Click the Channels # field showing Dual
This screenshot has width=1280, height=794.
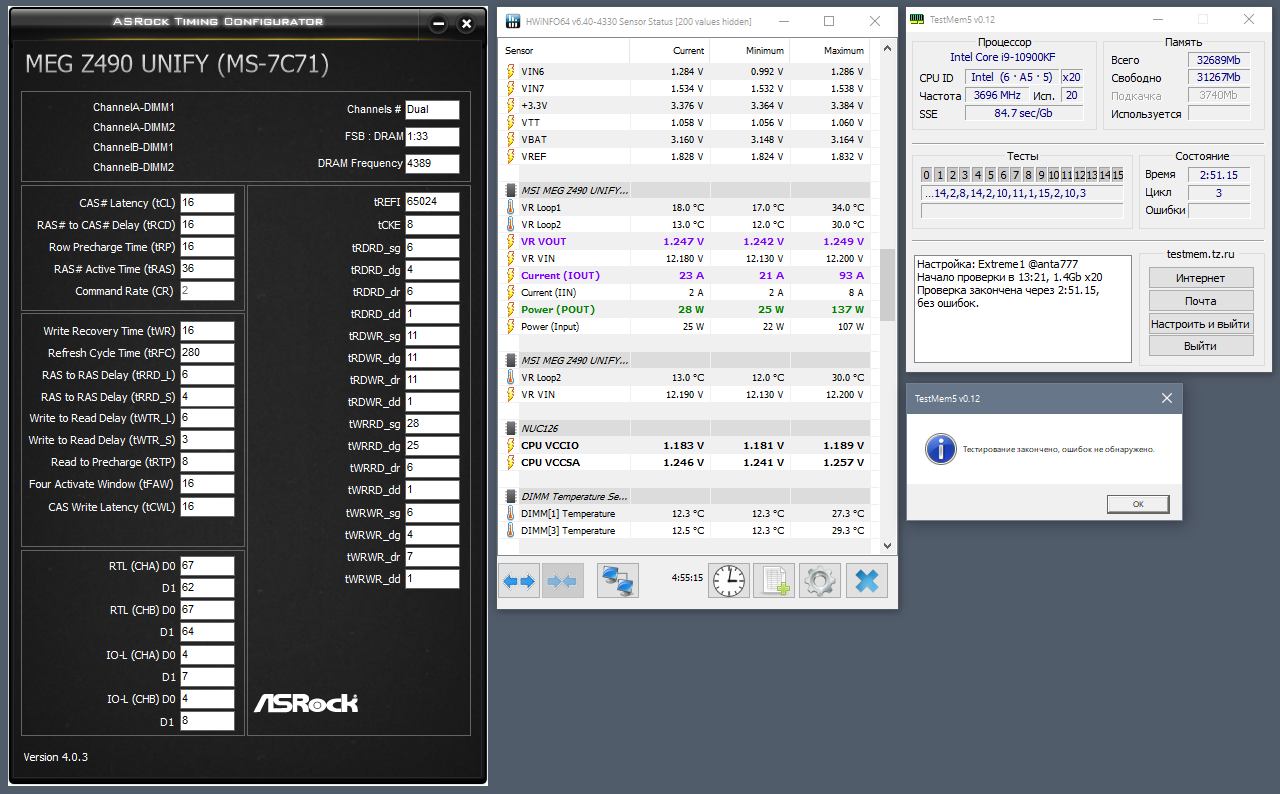(432, 110)
